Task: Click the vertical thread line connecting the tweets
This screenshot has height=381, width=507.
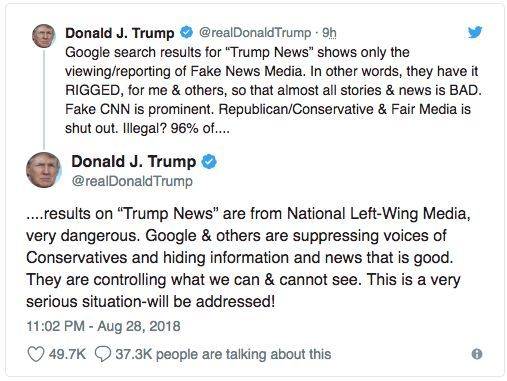Action: click(x=44, y=99)
